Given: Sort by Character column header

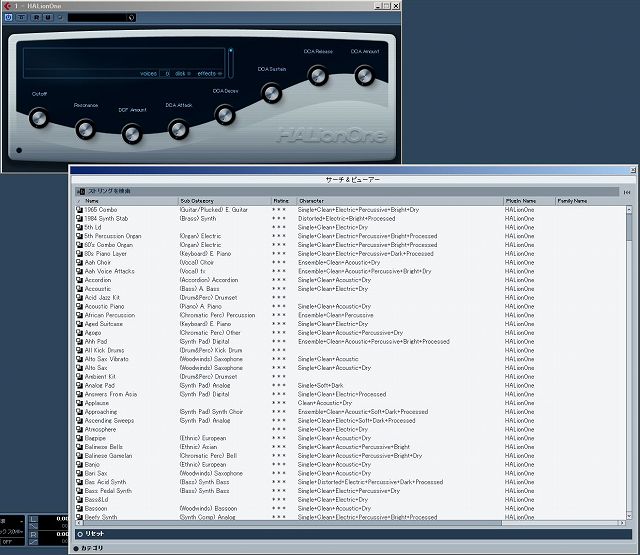Looking at the screenshot, I should click(400, 201).
